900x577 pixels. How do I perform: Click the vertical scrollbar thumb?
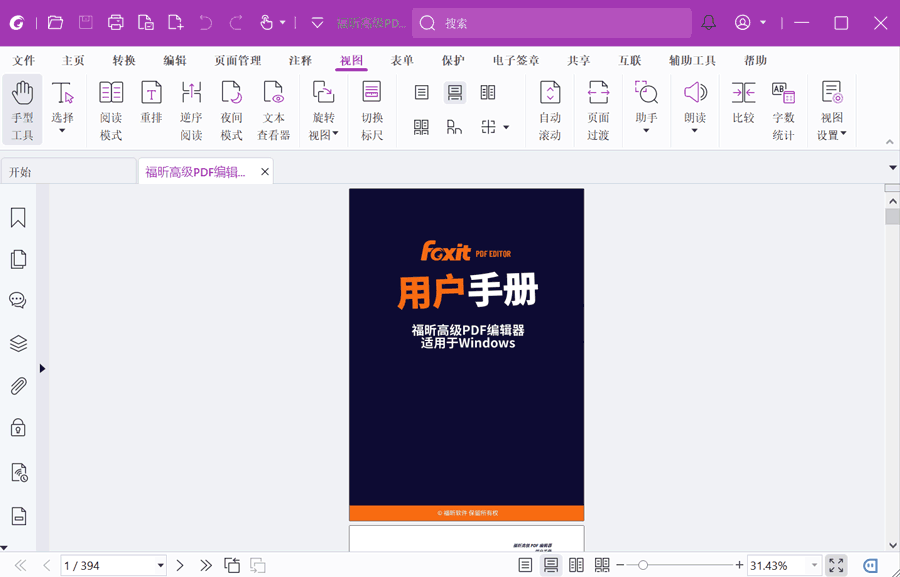pyautogui.click(x=892, y=217)
